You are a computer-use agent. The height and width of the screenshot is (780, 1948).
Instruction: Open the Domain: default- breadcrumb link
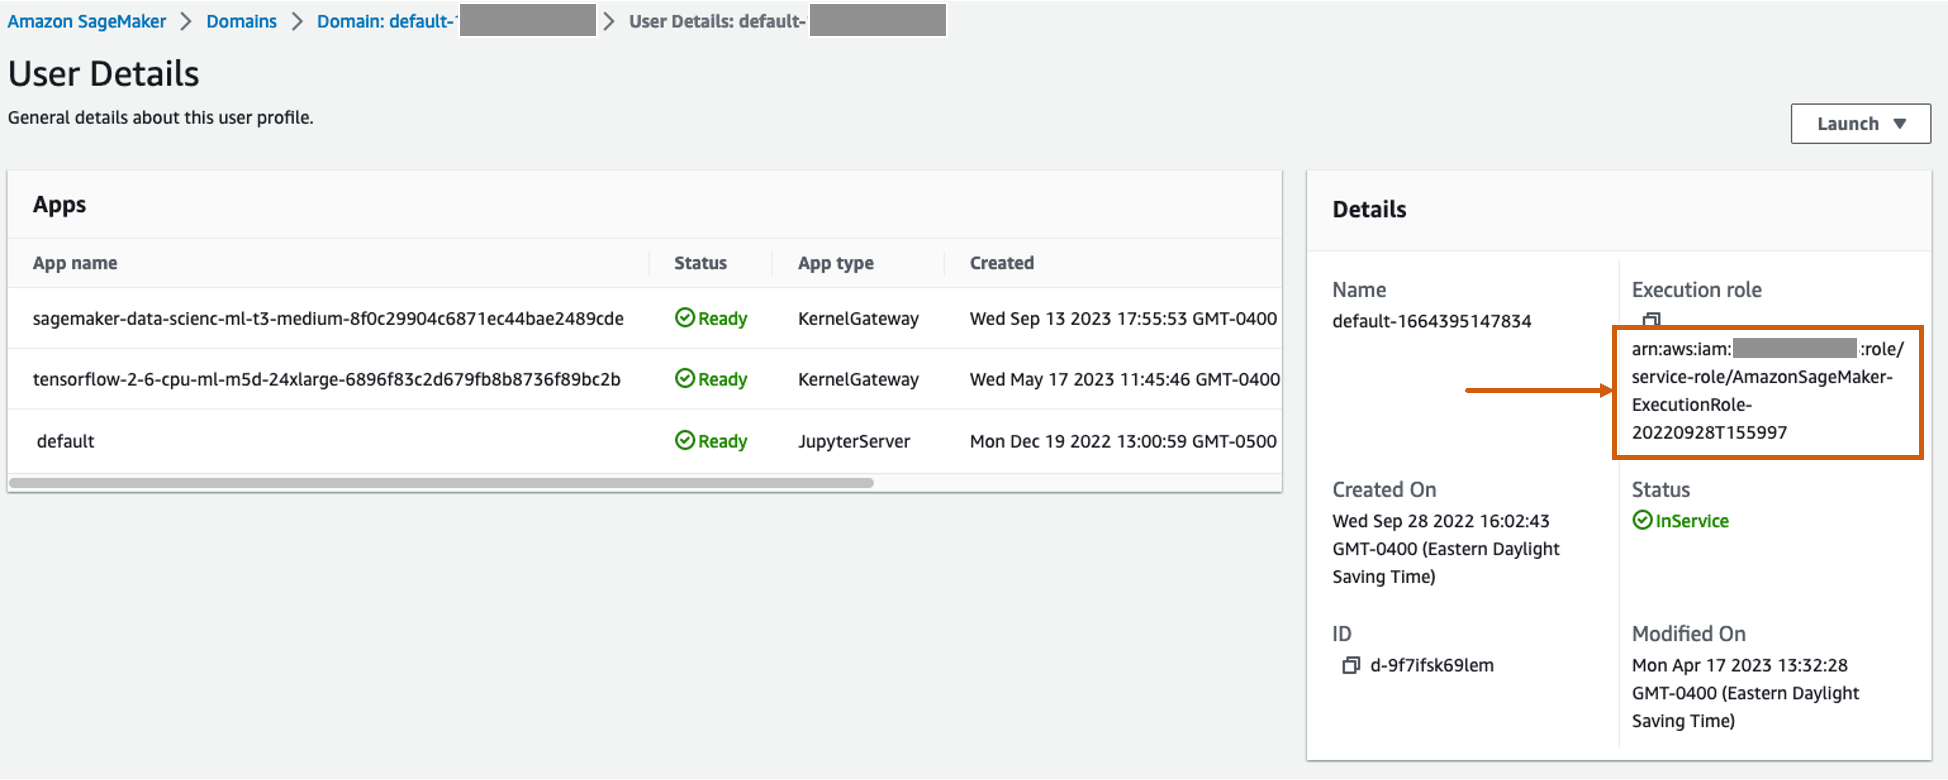click(387, 21)
